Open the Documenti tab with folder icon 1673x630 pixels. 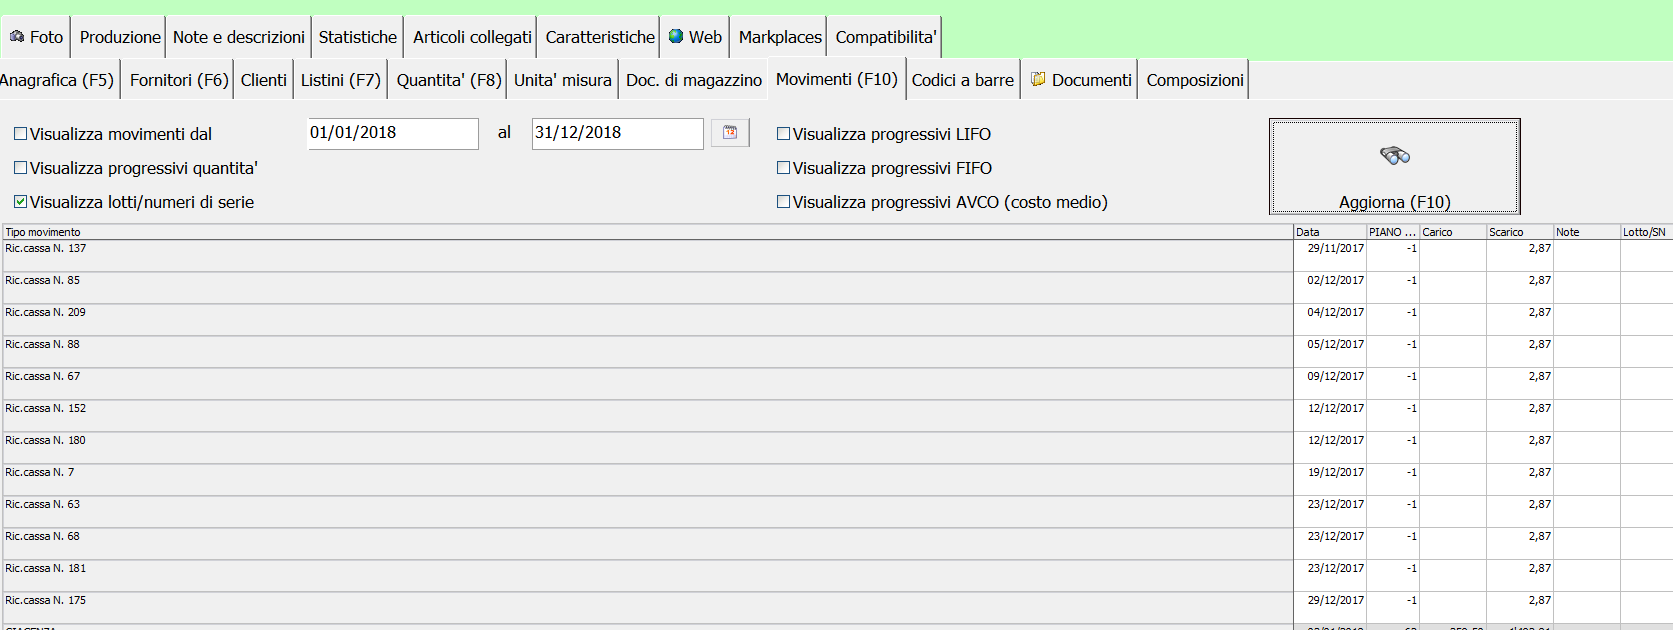[x=1080, y=80]
